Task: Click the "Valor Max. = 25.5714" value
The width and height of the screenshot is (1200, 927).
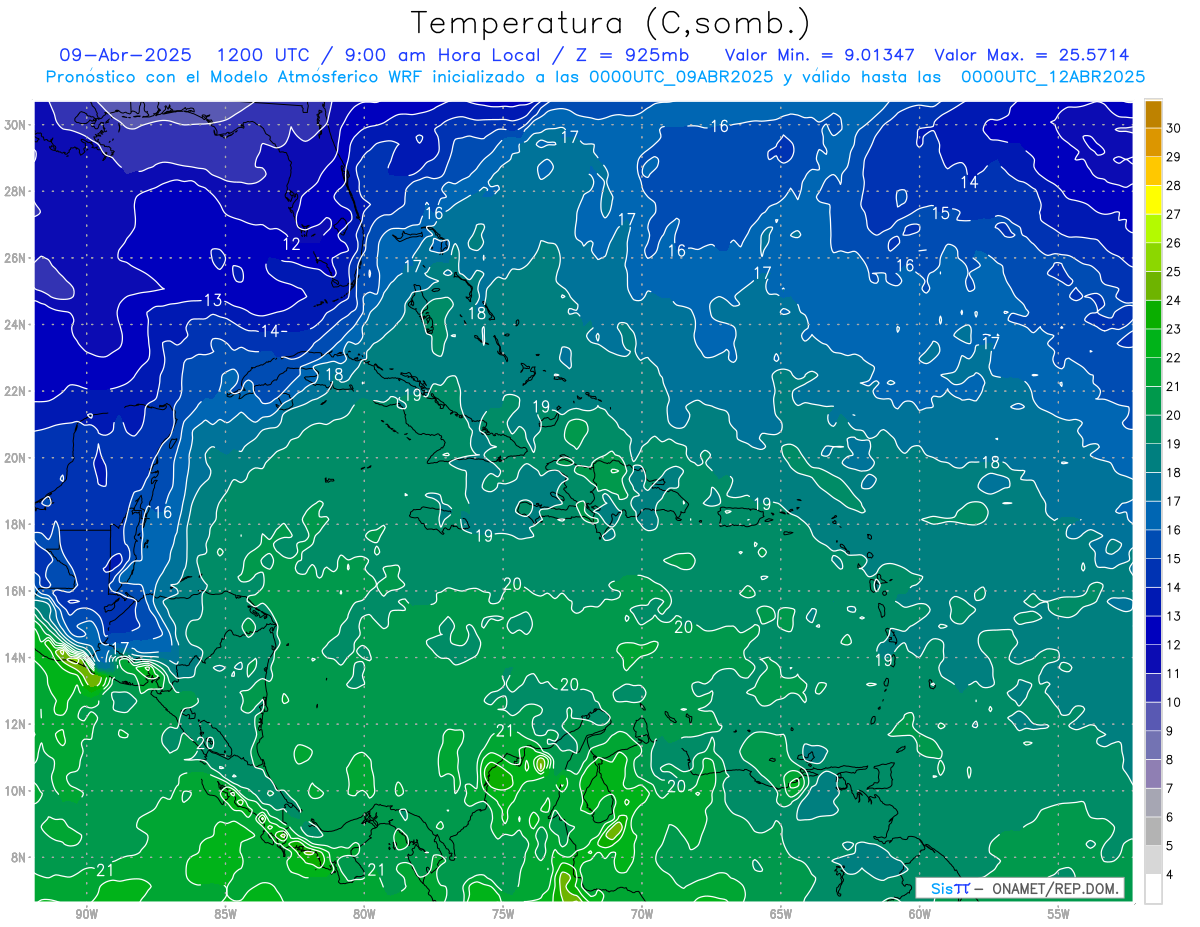Action: pos(1032,55)
